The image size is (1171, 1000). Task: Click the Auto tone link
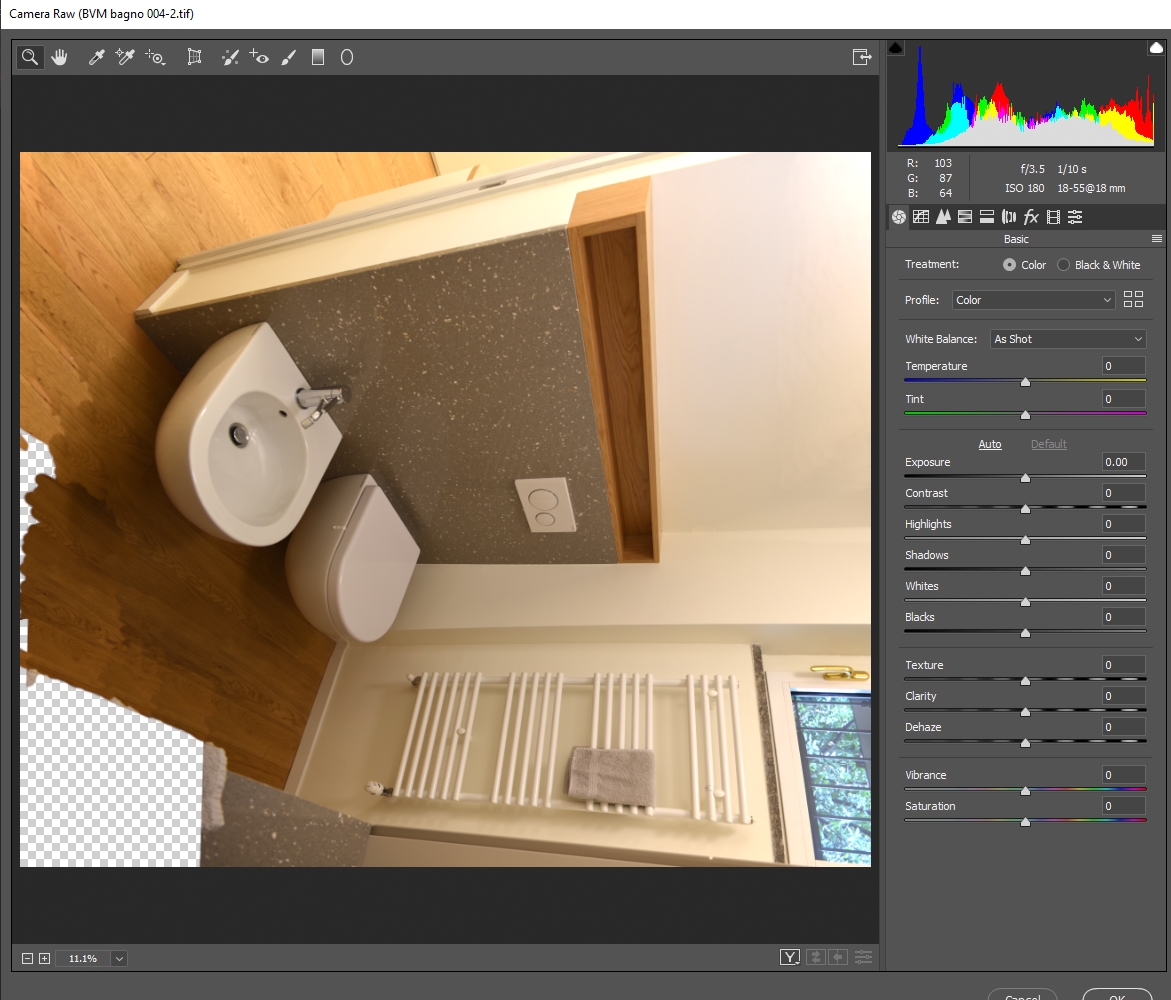(x=989, y=444)
